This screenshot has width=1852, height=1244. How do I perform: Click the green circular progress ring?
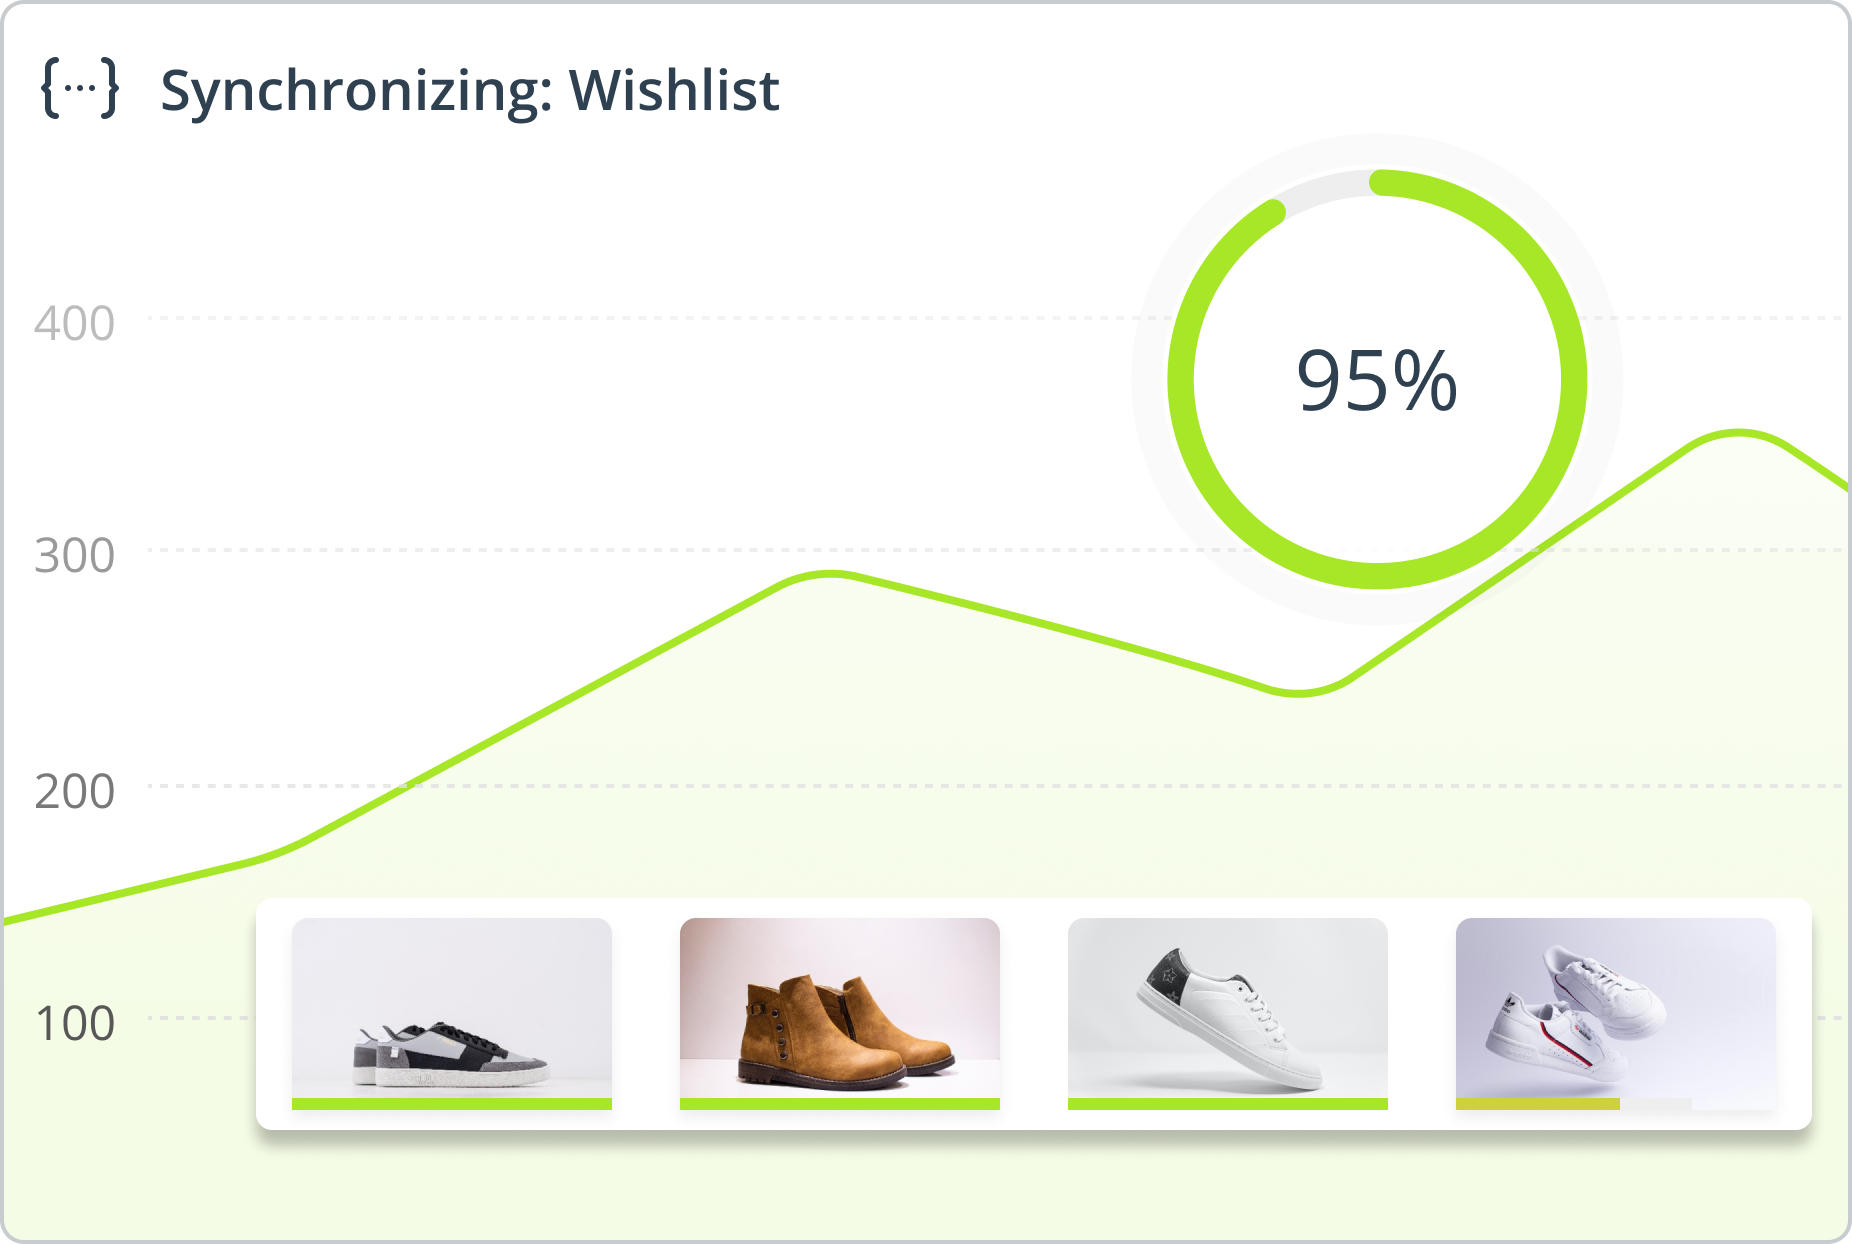click(x=1377, y=379)
